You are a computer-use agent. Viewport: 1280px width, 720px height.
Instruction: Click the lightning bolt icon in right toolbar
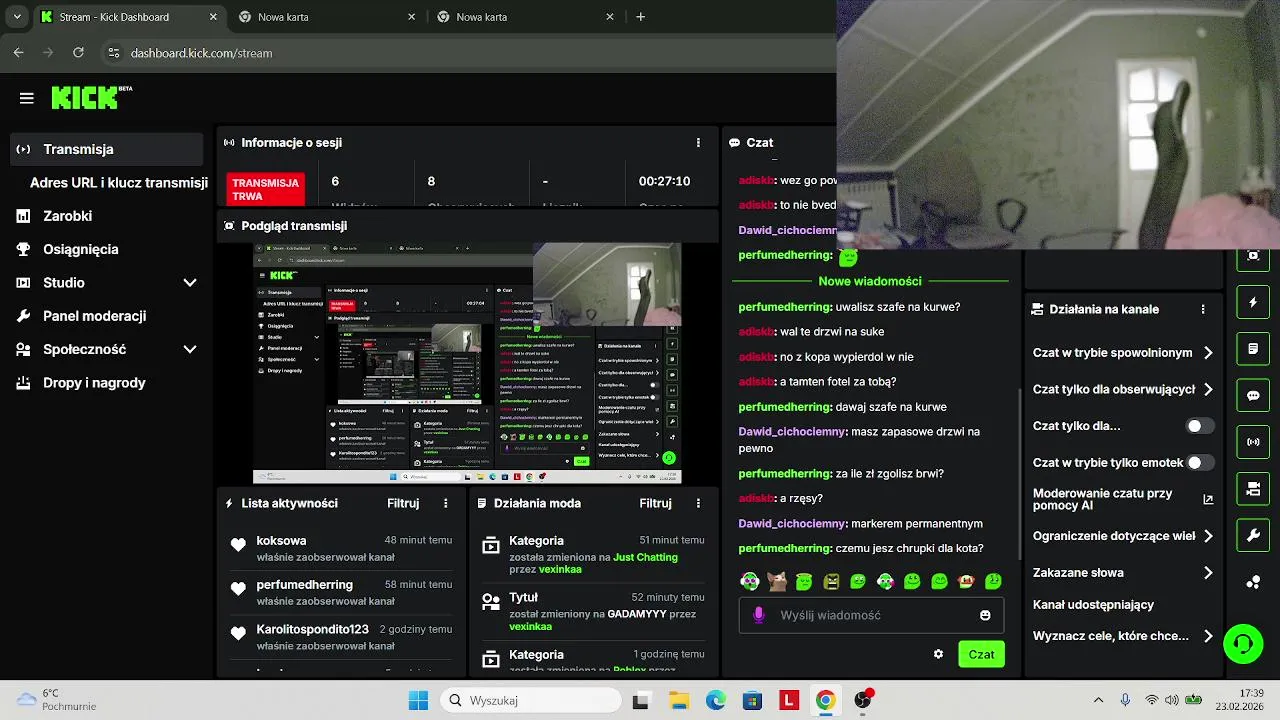pyautogui.click(x=1253, y=302)
